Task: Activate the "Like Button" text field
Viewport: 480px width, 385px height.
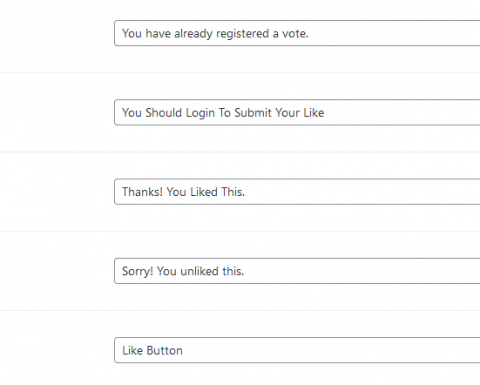Action: coord(297,350)
